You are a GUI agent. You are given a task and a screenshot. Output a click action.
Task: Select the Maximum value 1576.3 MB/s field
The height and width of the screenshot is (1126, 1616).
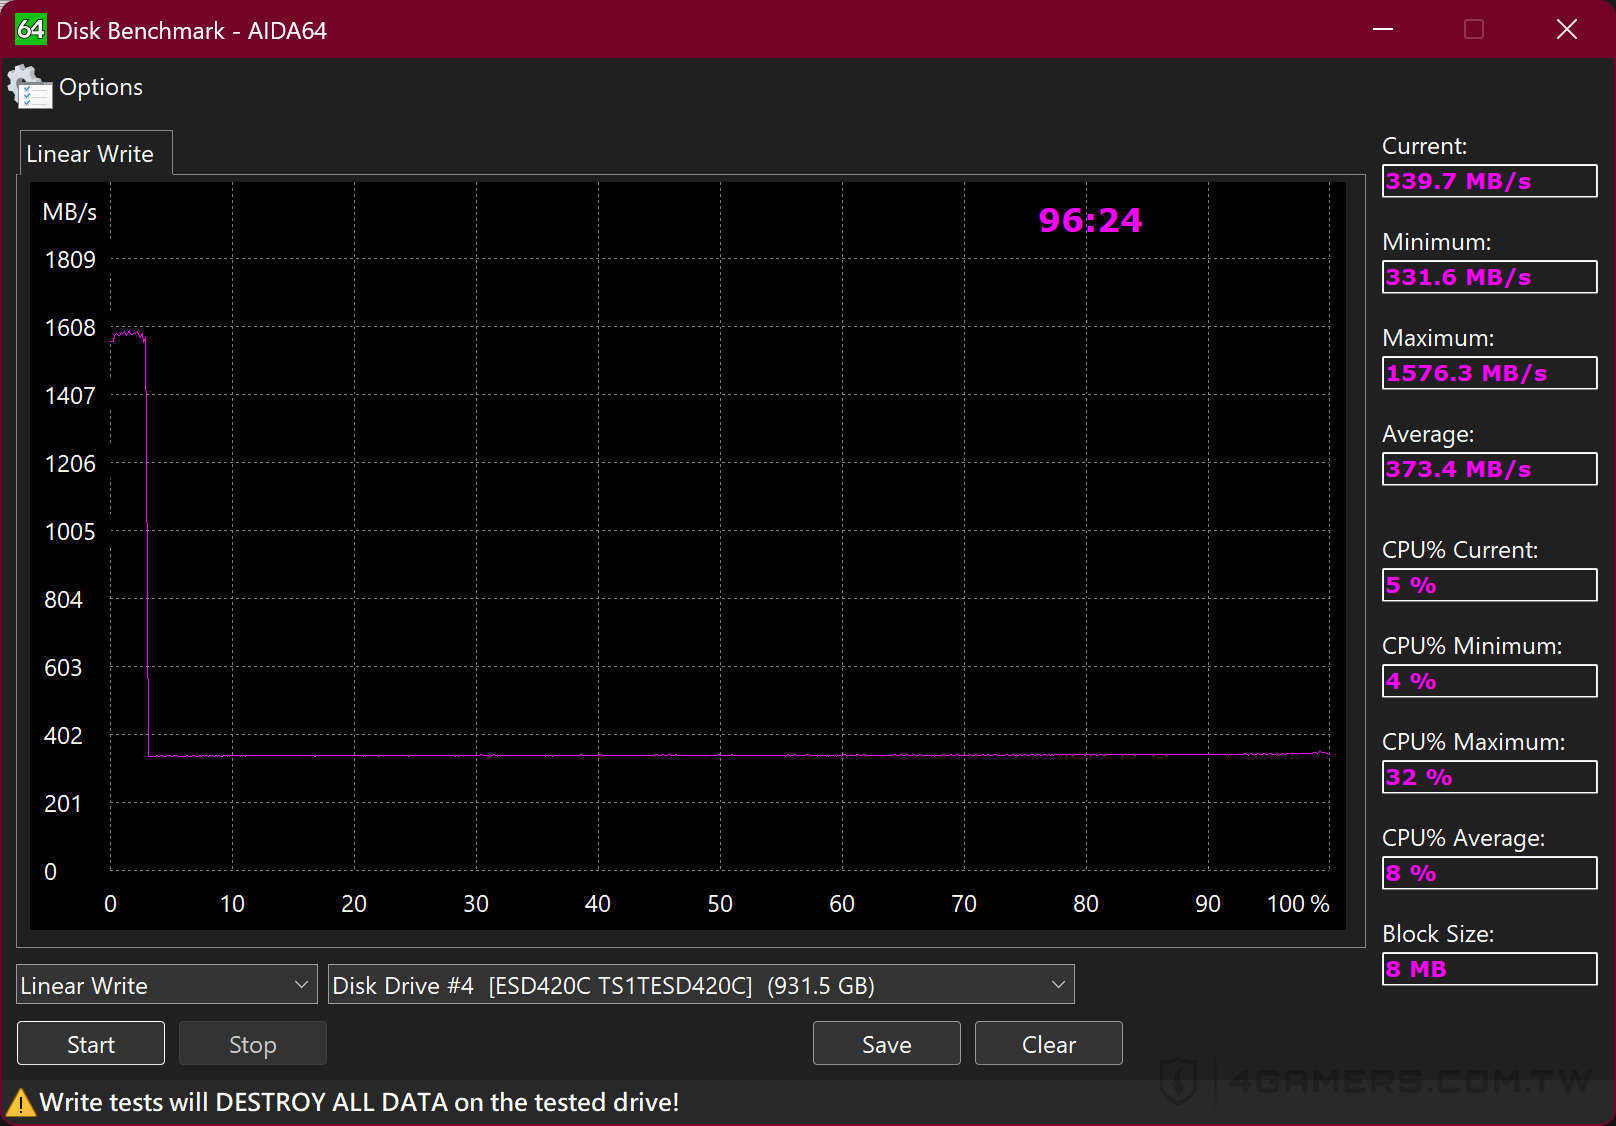click(1489, 373)
